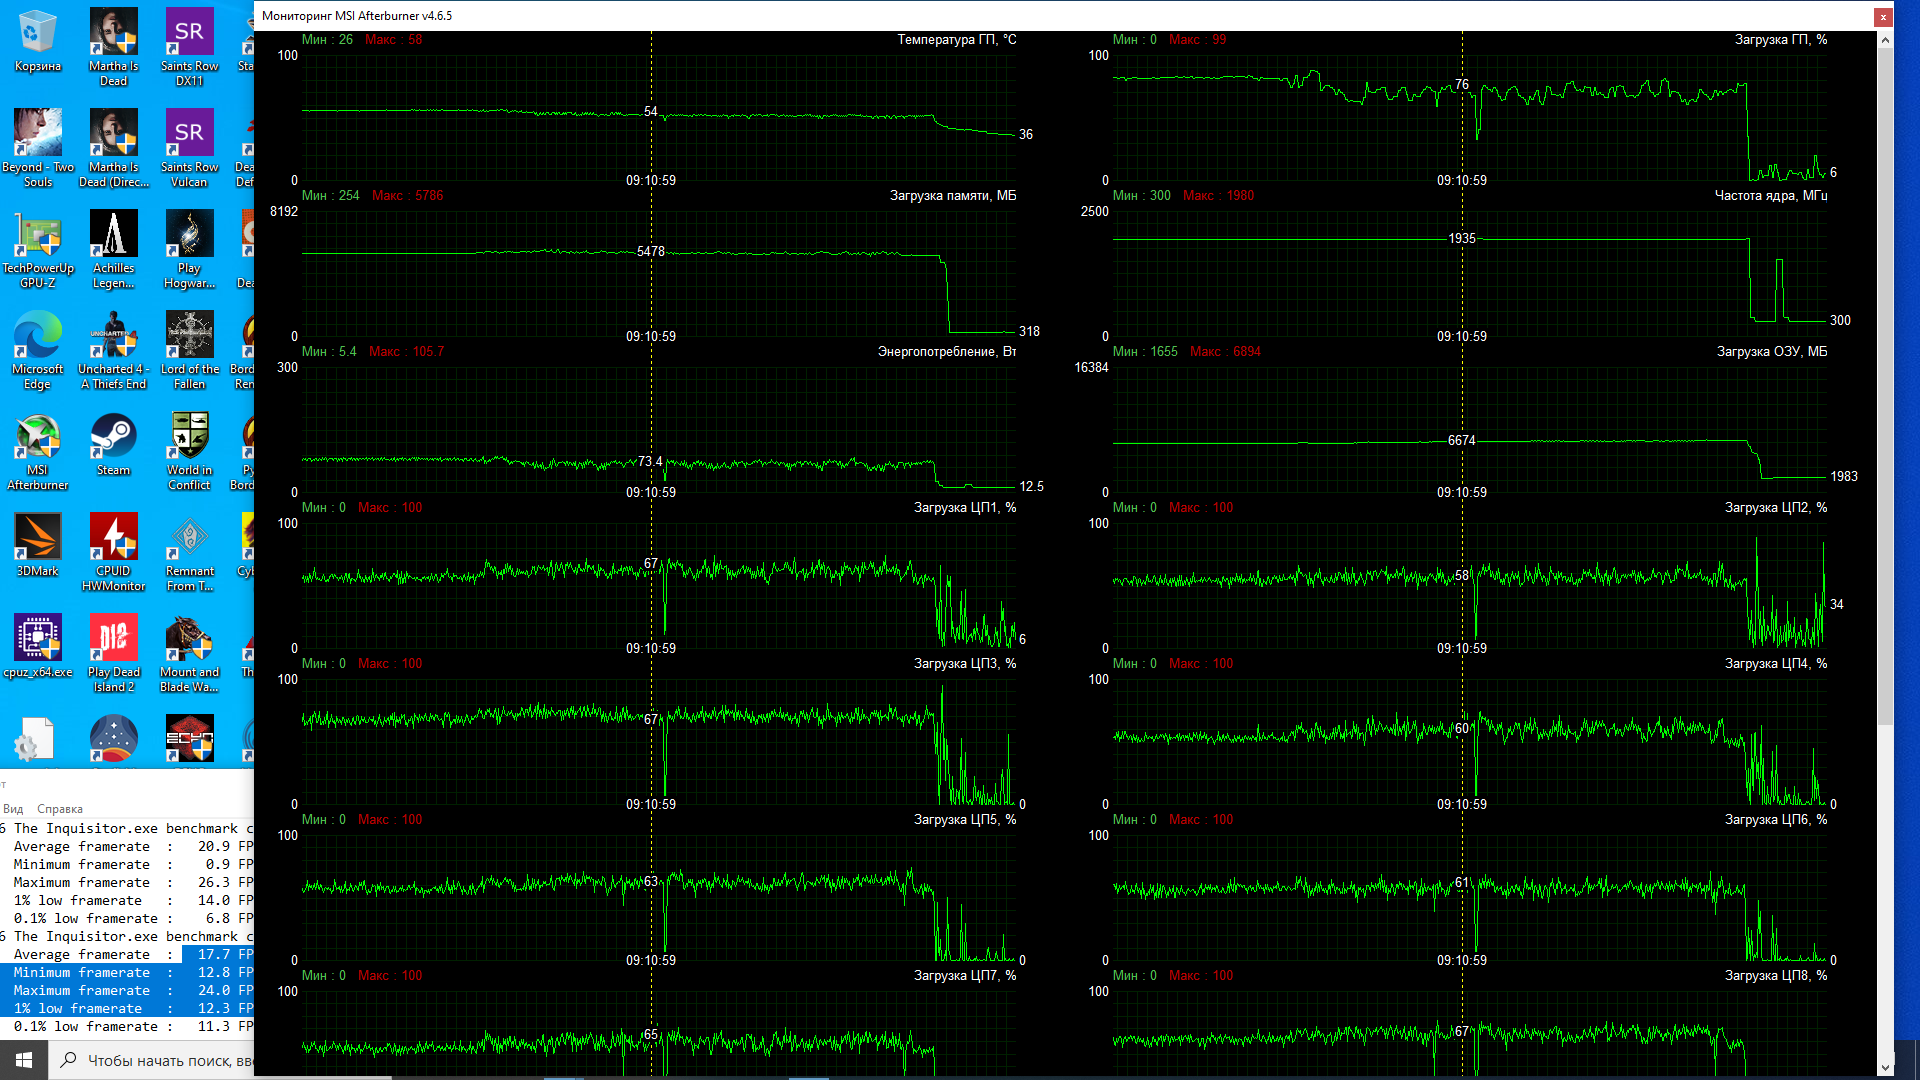Open the Steam desktop shortcut
Viewport: 1920px width, 1080px height.
[113, 437]
